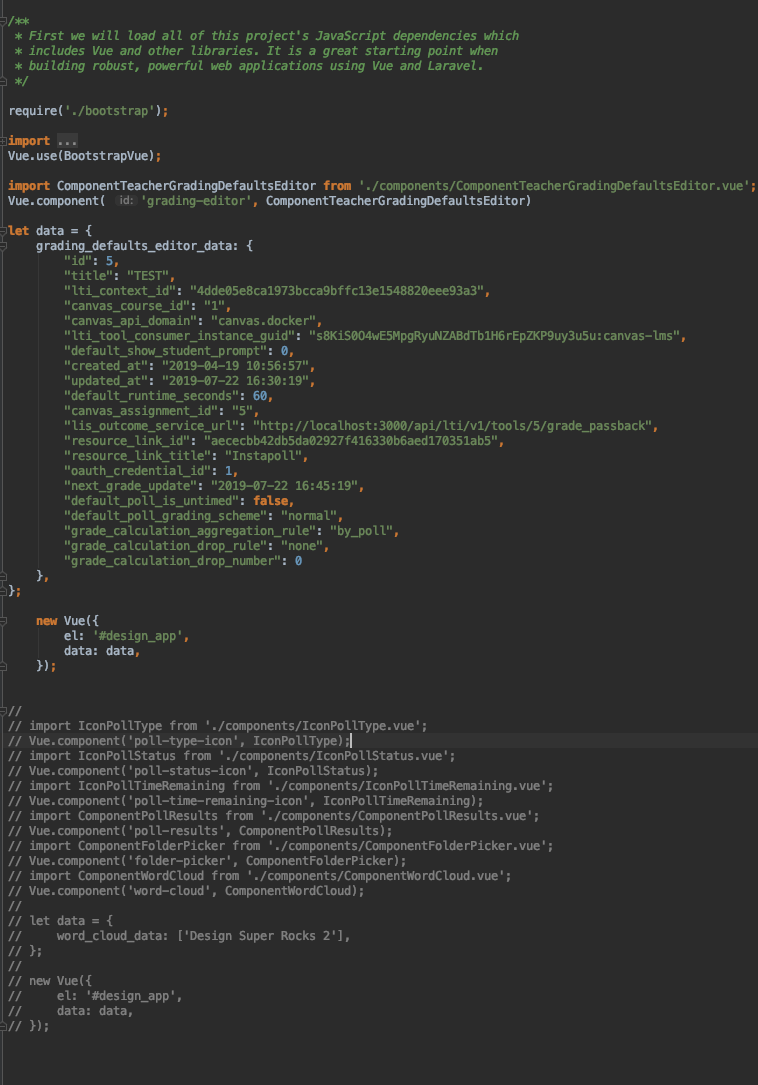Click the commented import ComponentPollResults line
Image resolution: width=758 pixels, height=1085 pixels.
pos(273,816)
